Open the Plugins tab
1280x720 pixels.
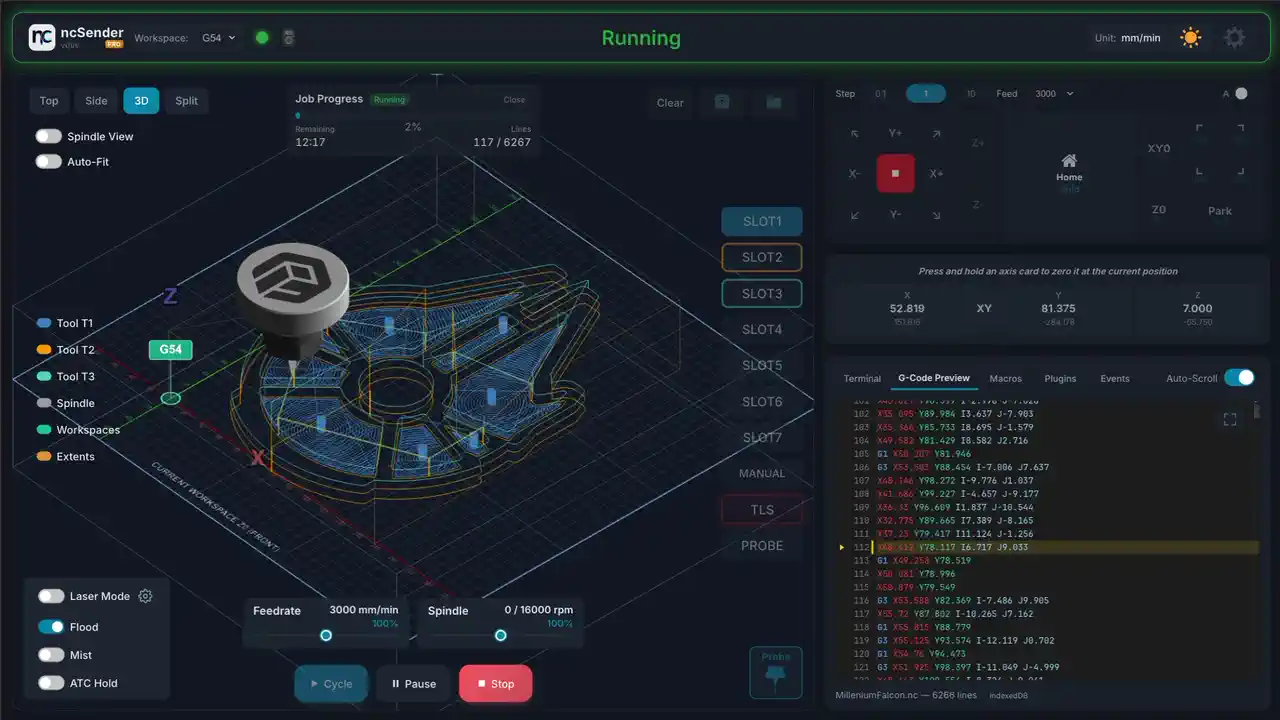pos(1060,378)
